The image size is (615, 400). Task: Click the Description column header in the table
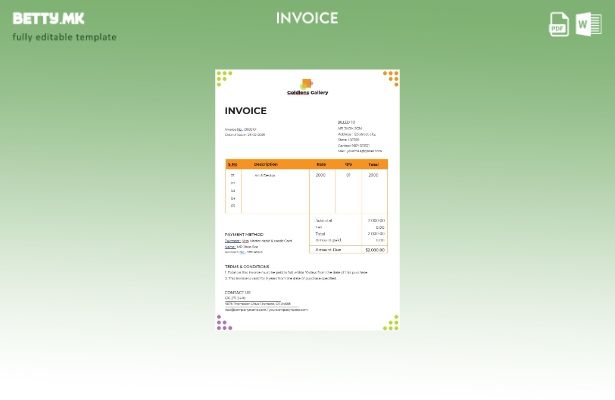(266, 164)
